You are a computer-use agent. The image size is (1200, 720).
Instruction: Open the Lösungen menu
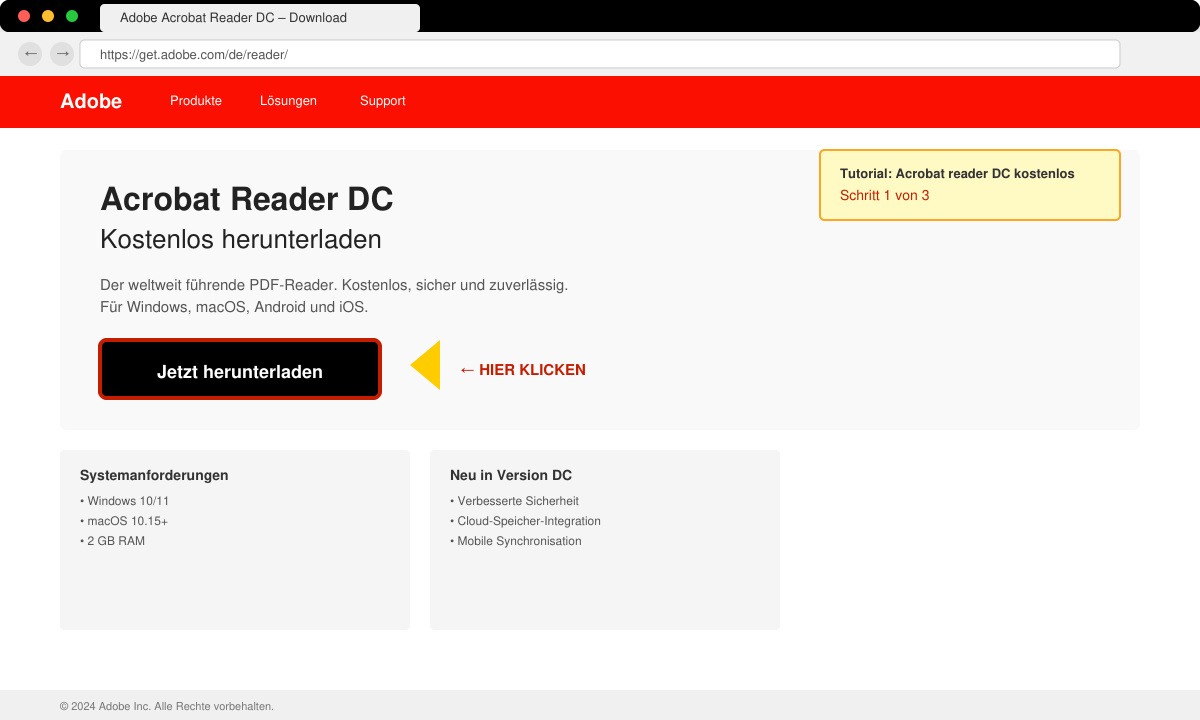288,101
